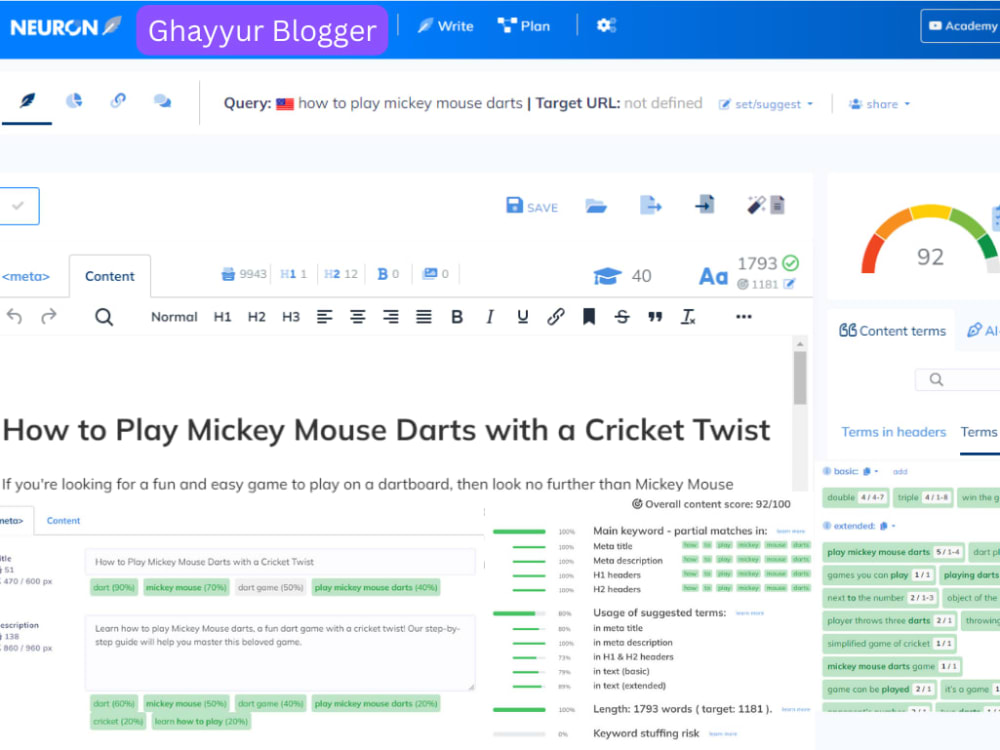Justify text
The image size is (1000, 750).
coord(424,317)
